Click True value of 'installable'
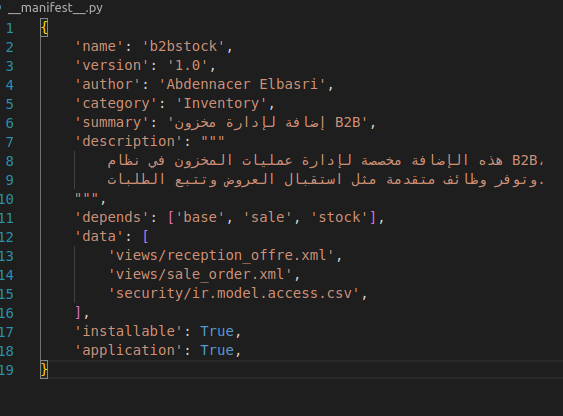The width and height of the screenshot is (563, 416). (x=217, y=331)
